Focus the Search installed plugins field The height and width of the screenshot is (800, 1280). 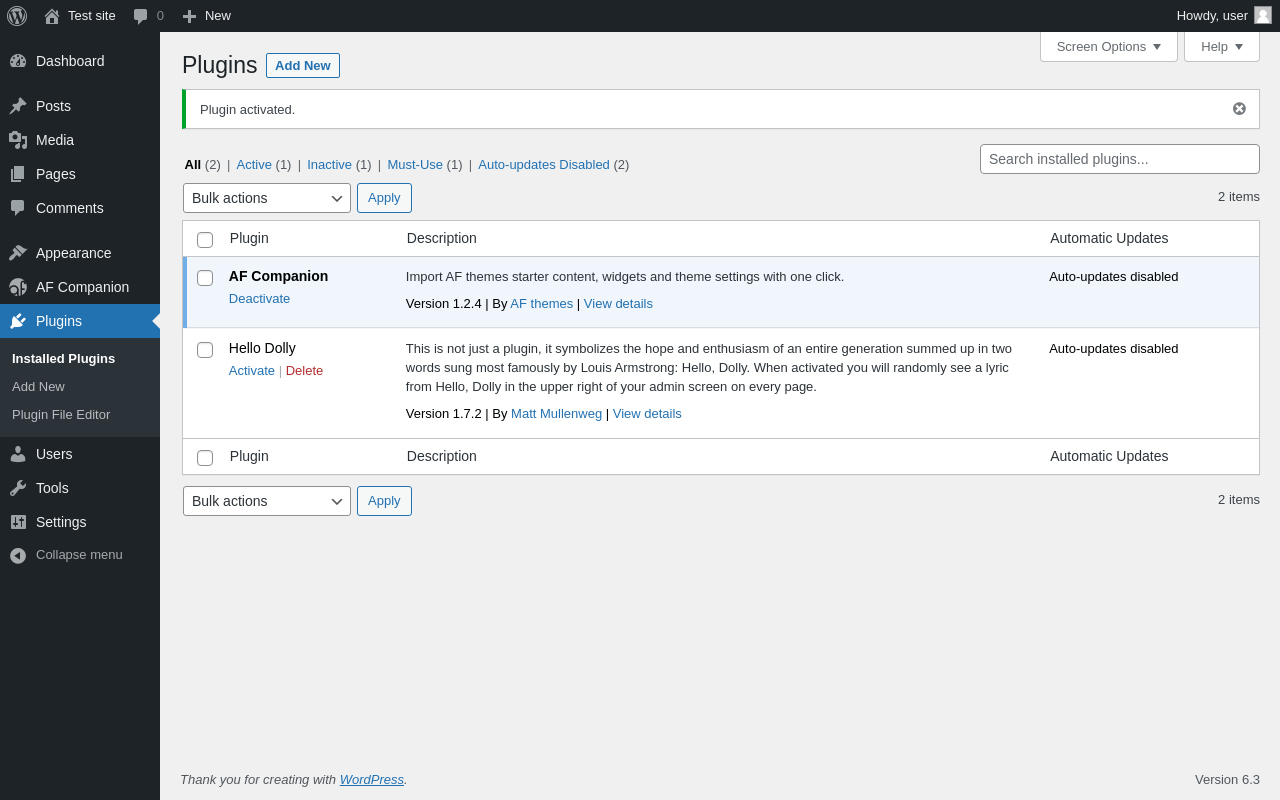[1120, 159]
